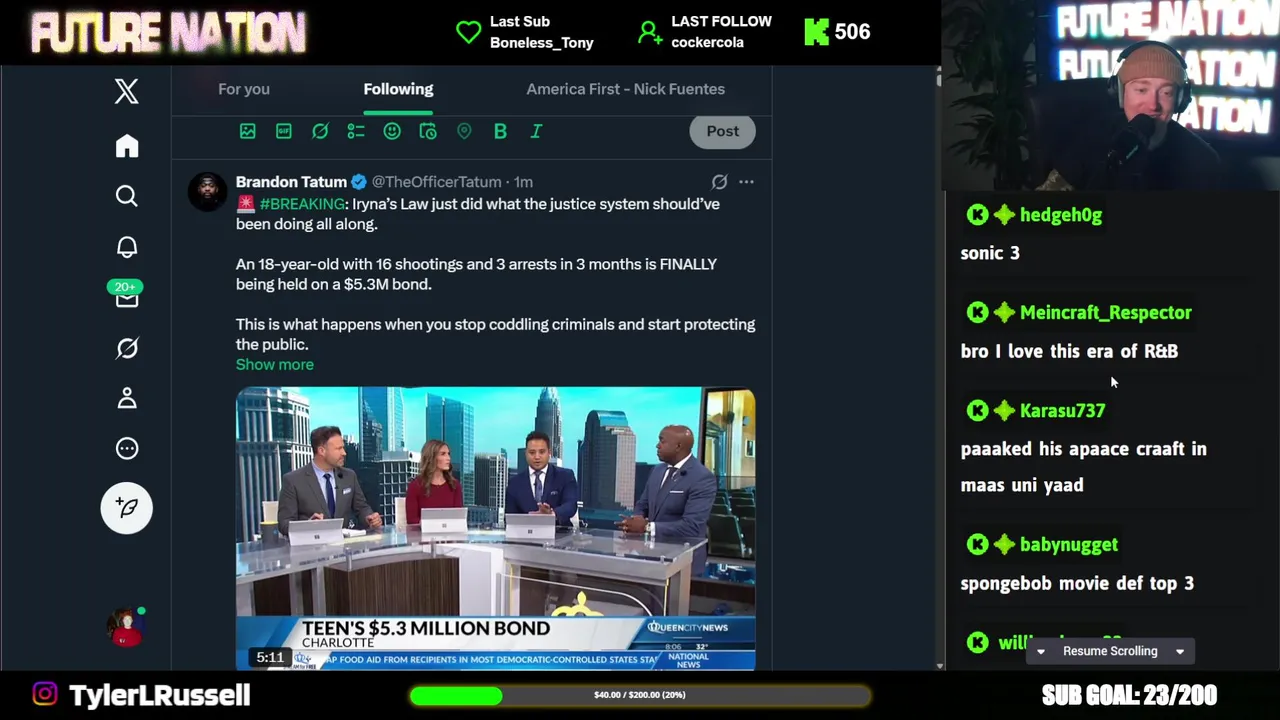
Task: Add a GIF in composer toolbar
Action: (x=284, y=131)
